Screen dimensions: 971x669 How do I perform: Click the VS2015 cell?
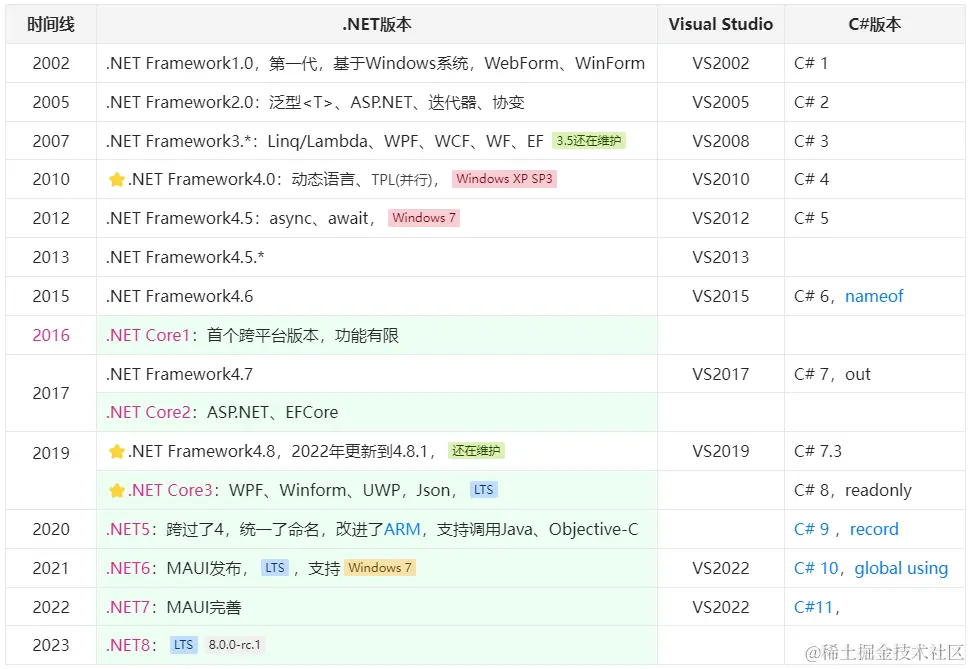coord(721,296)
